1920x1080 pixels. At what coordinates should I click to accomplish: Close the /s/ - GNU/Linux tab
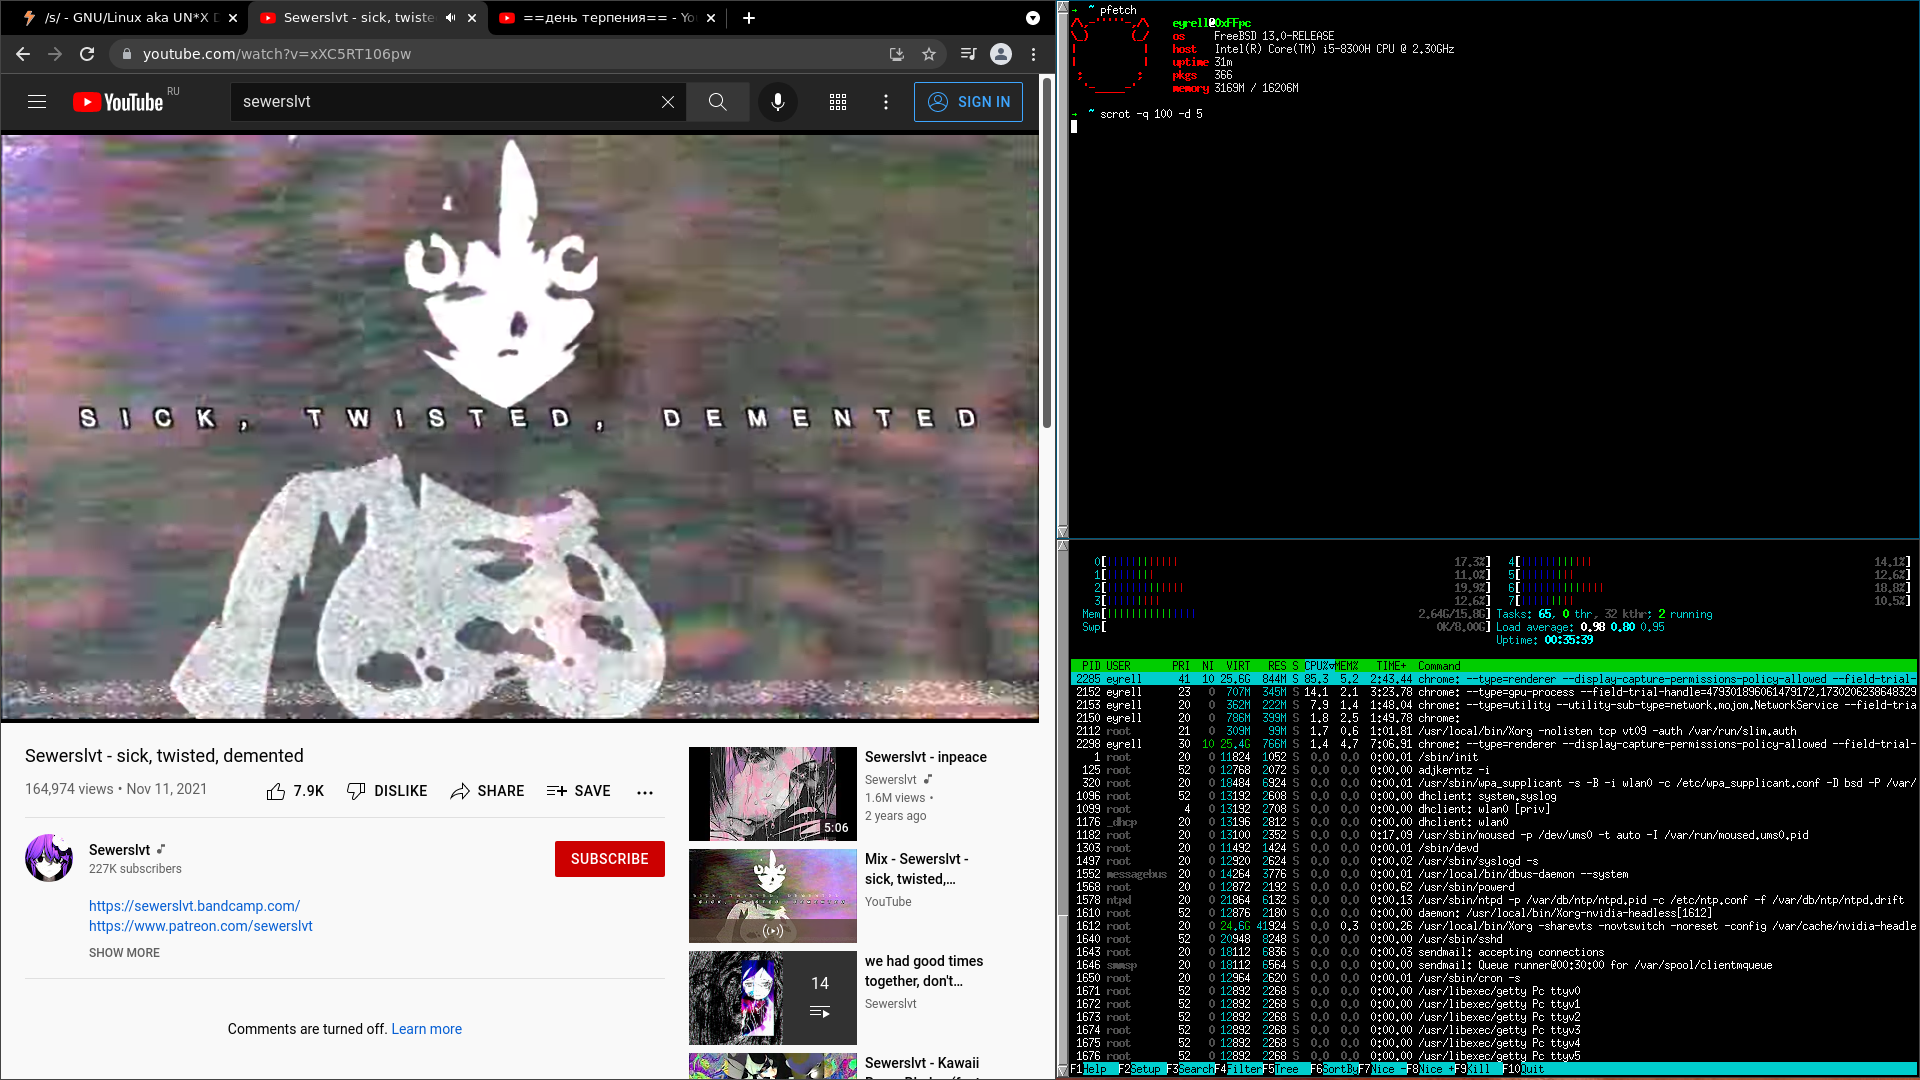pyautogui.click(x=233, y=18)
